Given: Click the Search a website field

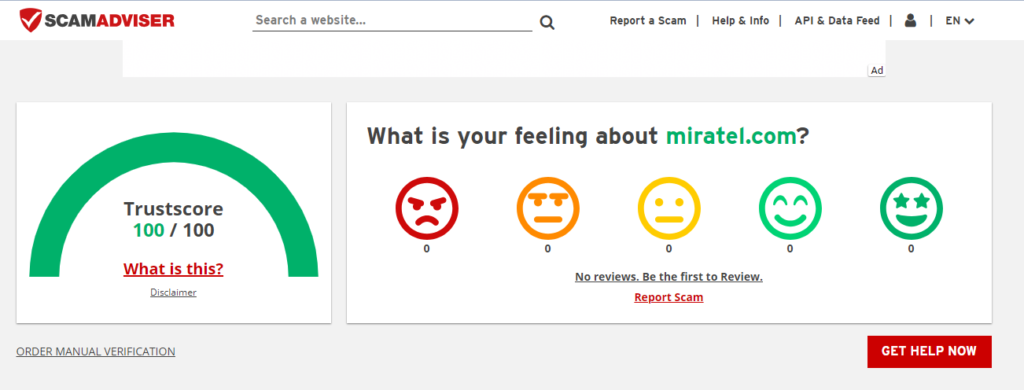Looking at the screenshot, I should pos(392,20).
